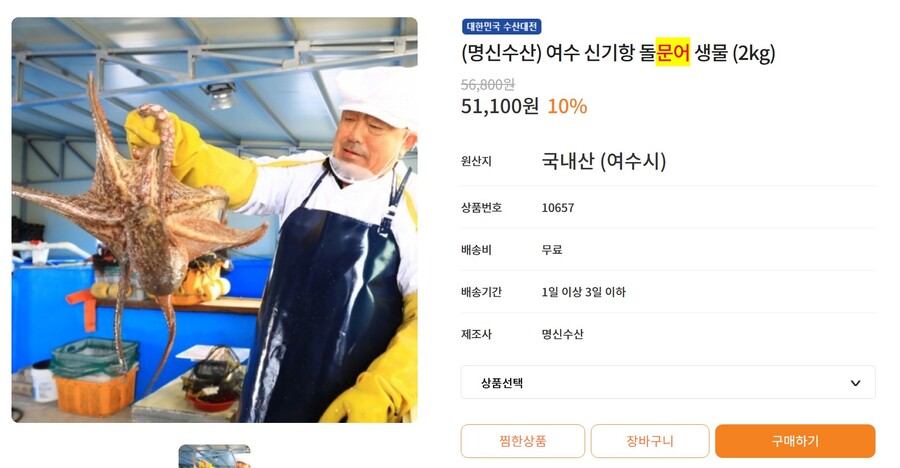
Task: Click the highlighted 문어 keyword in the title
Action: (x=673, y=53)
